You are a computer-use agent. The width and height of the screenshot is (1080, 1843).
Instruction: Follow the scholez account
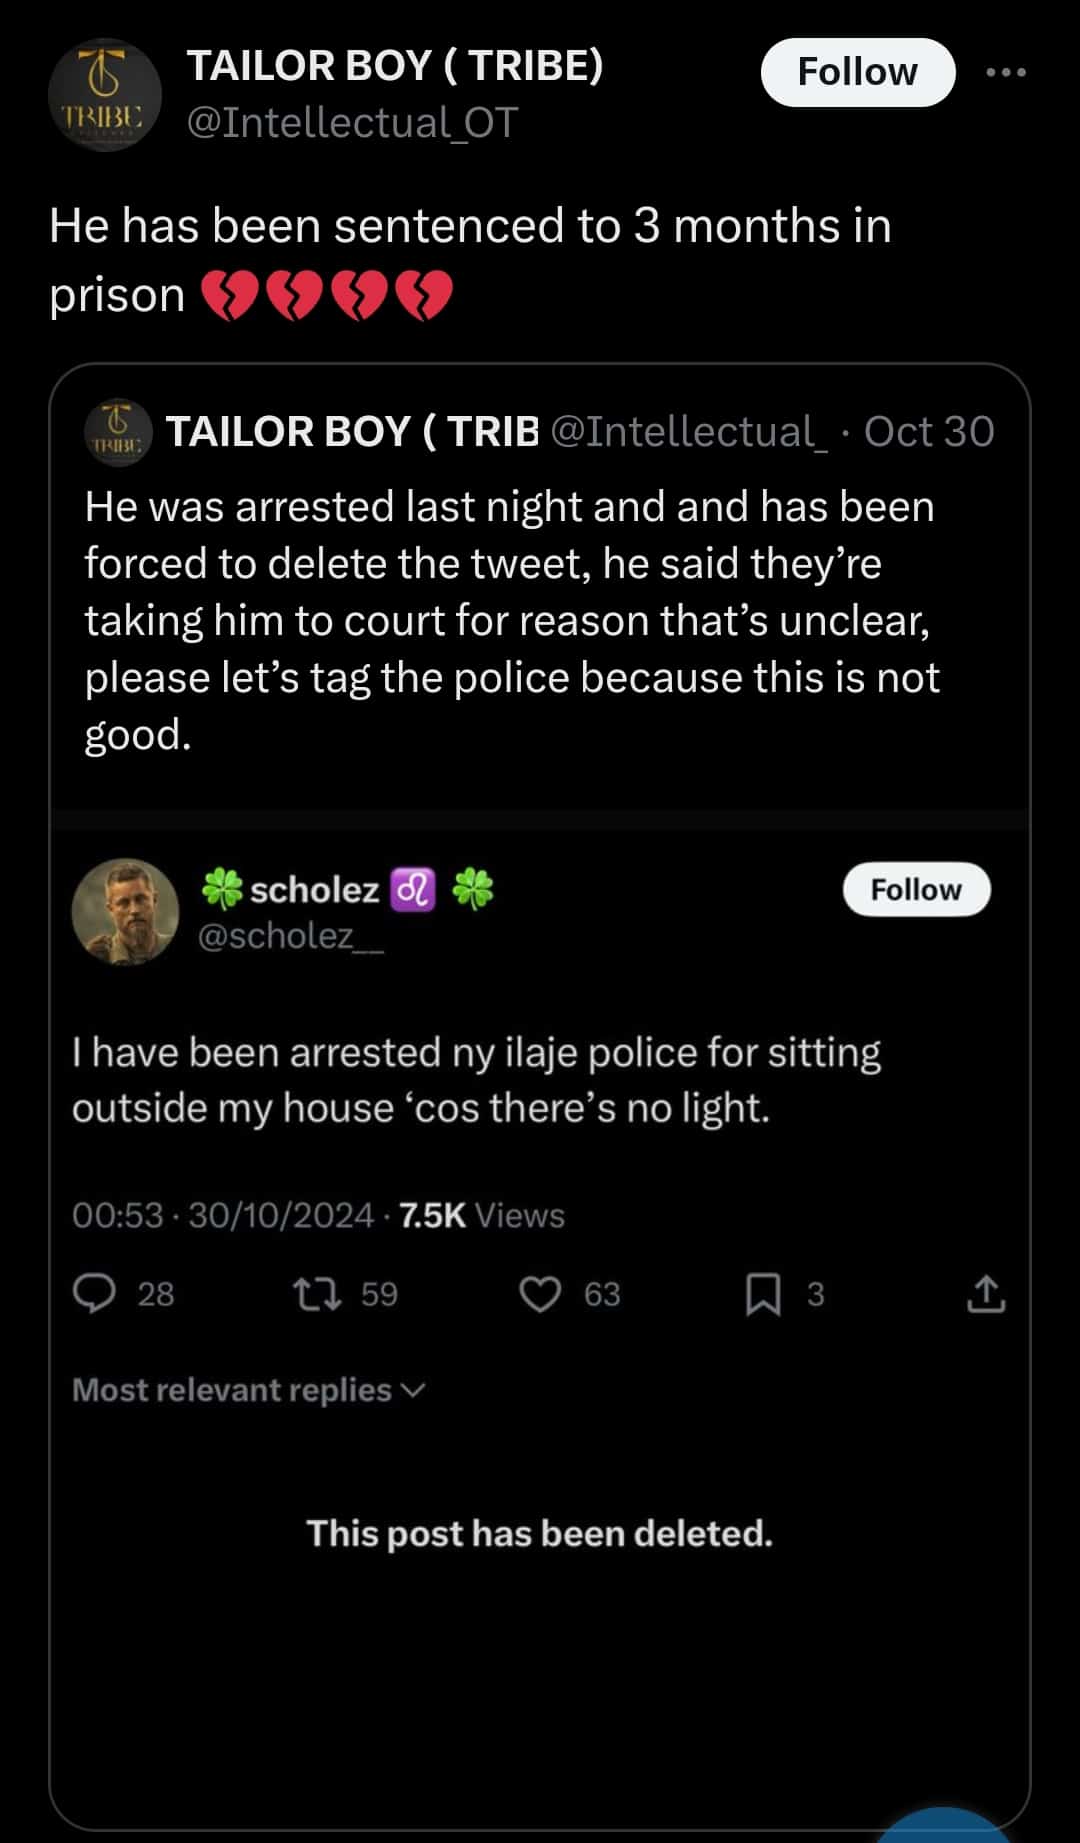pos(916,889)
